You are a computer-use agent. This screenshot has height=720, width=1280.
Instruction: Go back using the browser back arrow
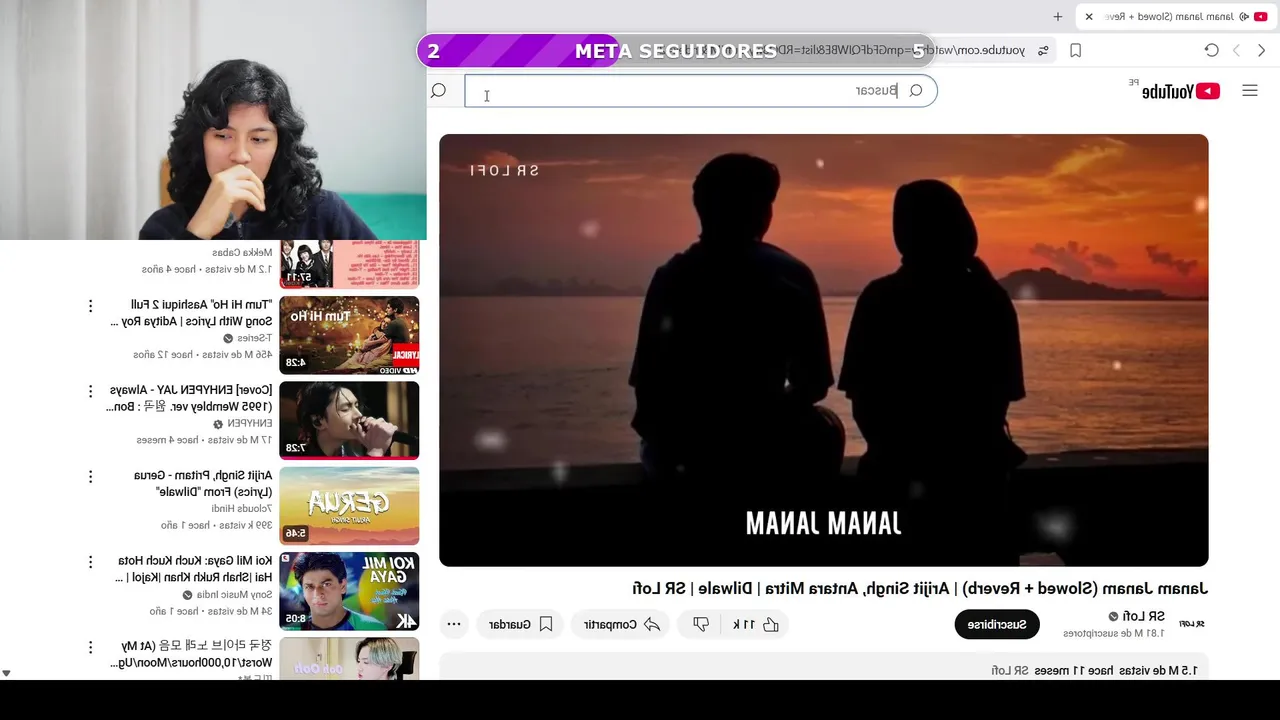1260,50
